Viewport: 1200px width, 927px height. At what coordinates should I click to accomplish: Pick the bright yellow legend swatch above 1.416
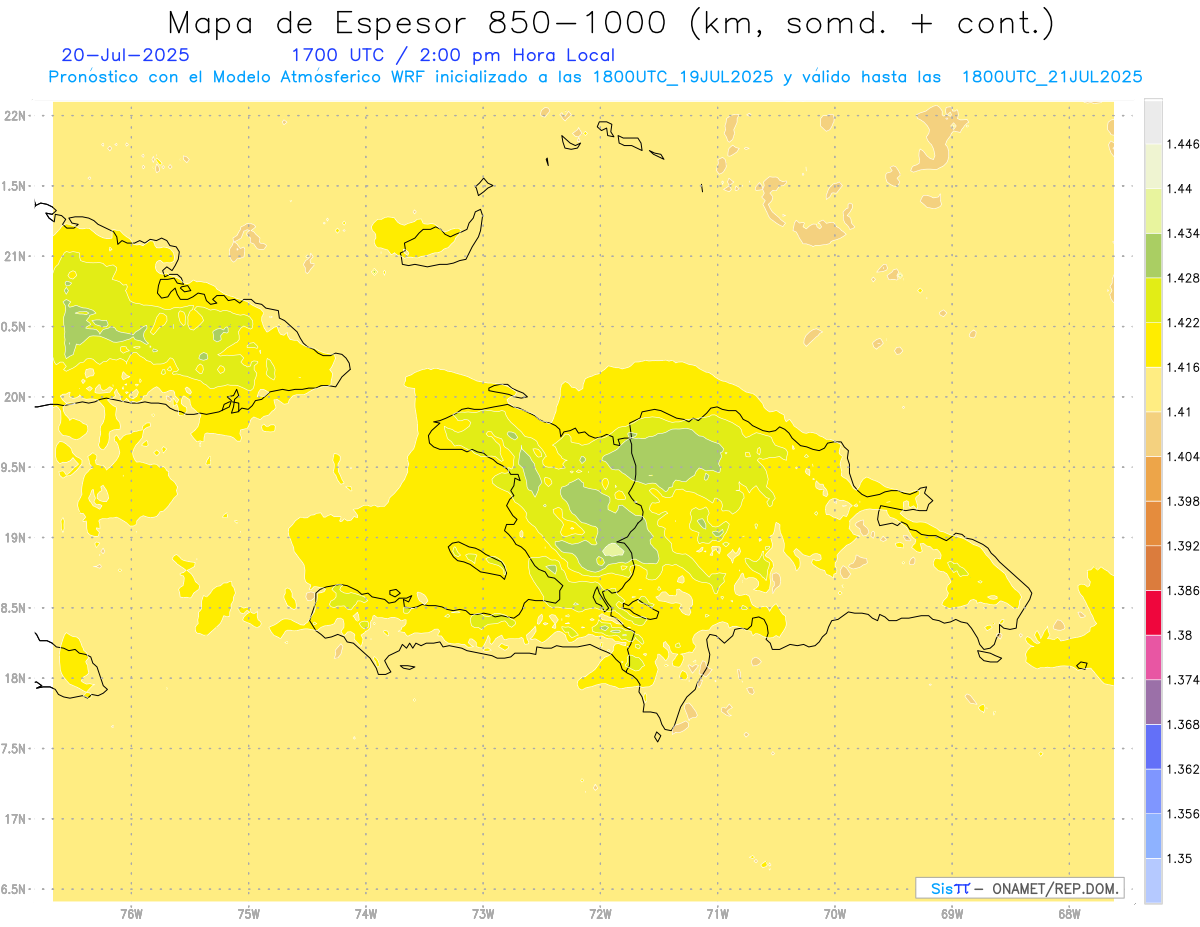point(1153,344)
